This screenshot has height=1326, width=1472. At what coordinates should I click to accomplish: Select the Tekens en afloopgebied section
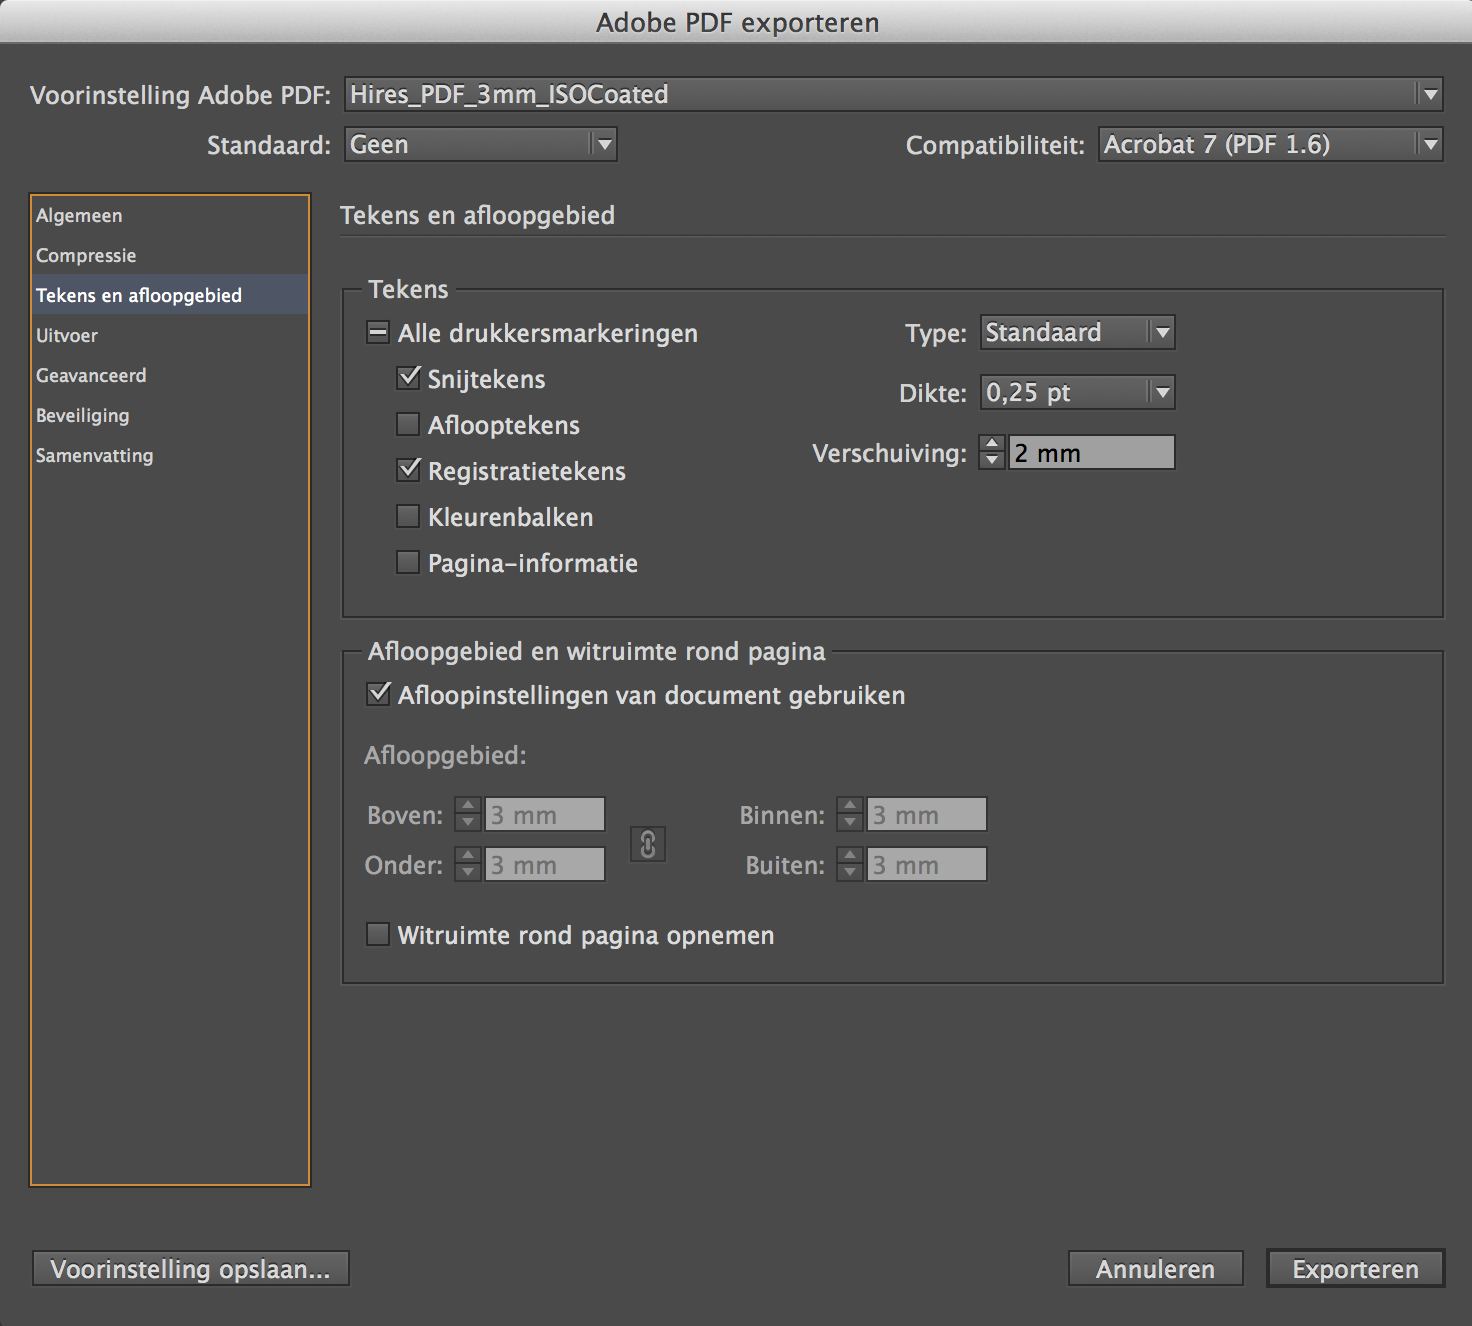click(x=170, y=295)
